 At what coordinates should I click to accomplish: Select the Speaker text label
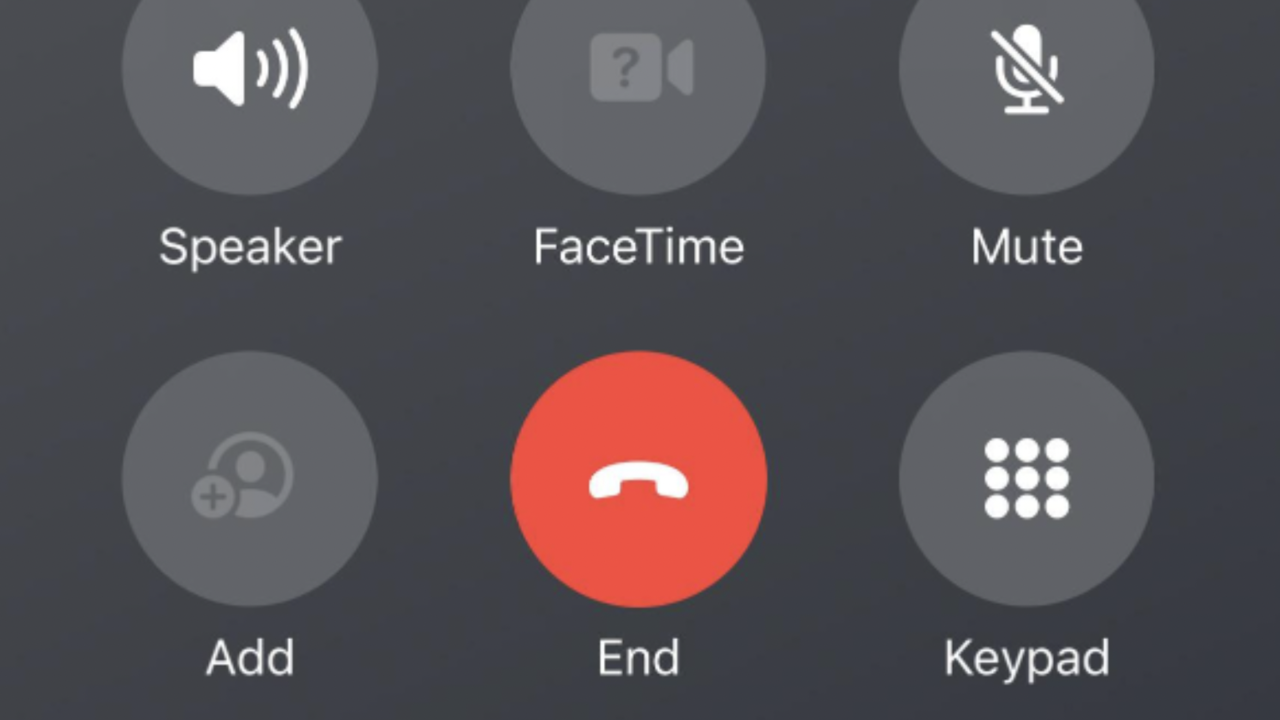tap(250, 248)
